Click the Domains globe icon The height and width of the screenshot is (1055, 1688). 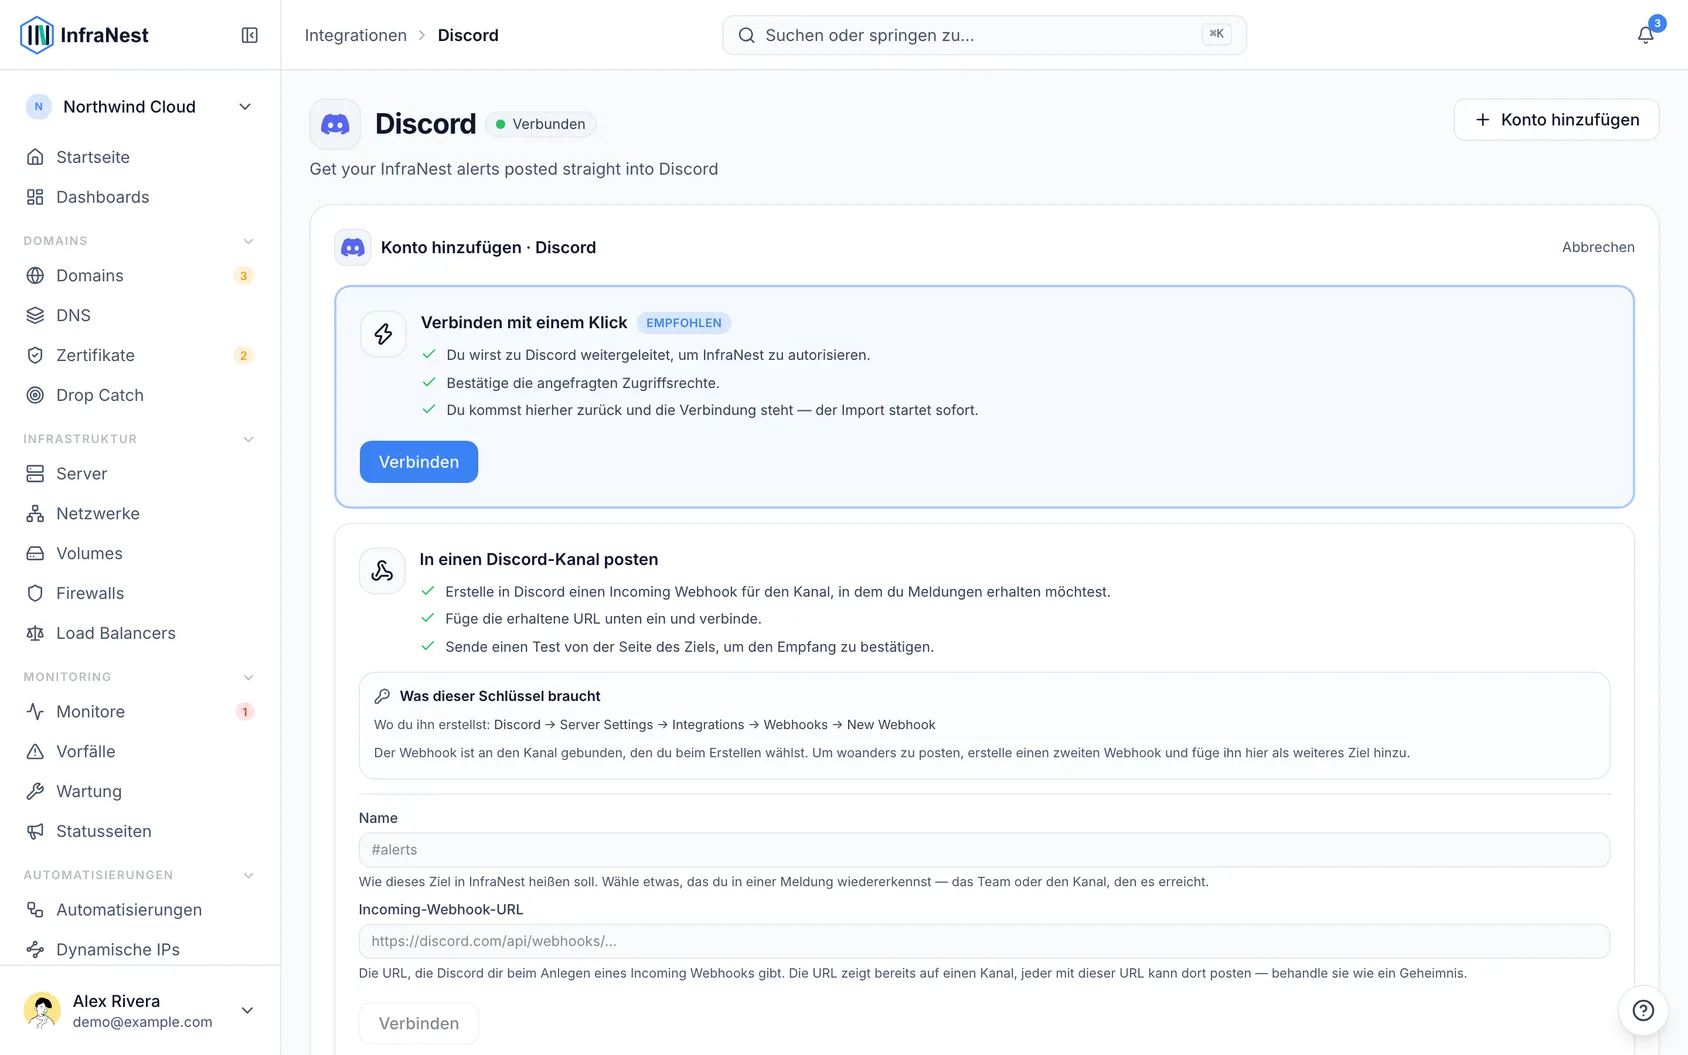pyautogui.click(x=35, y=275)
